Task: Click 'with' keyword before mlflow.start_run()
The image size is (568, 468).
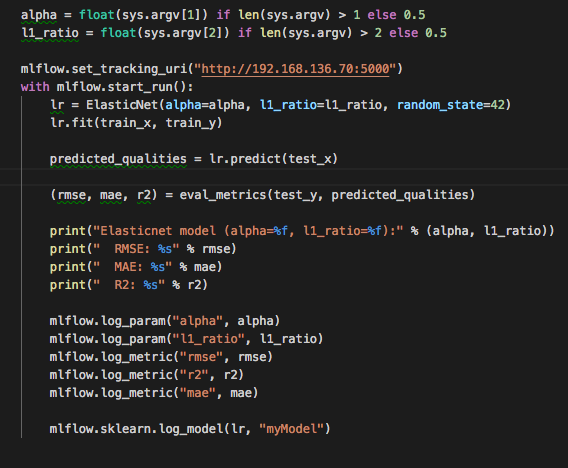Action: pos(35,87)
